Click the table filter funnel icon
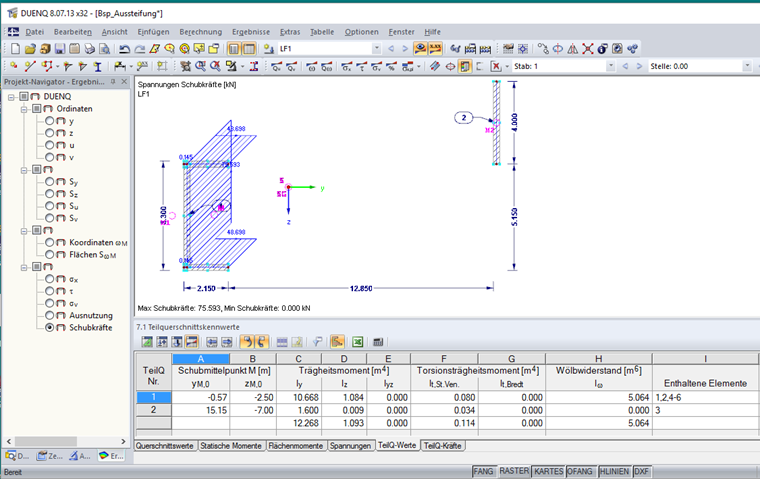Viewport: 760px width, 479px height. coord(317,342)
